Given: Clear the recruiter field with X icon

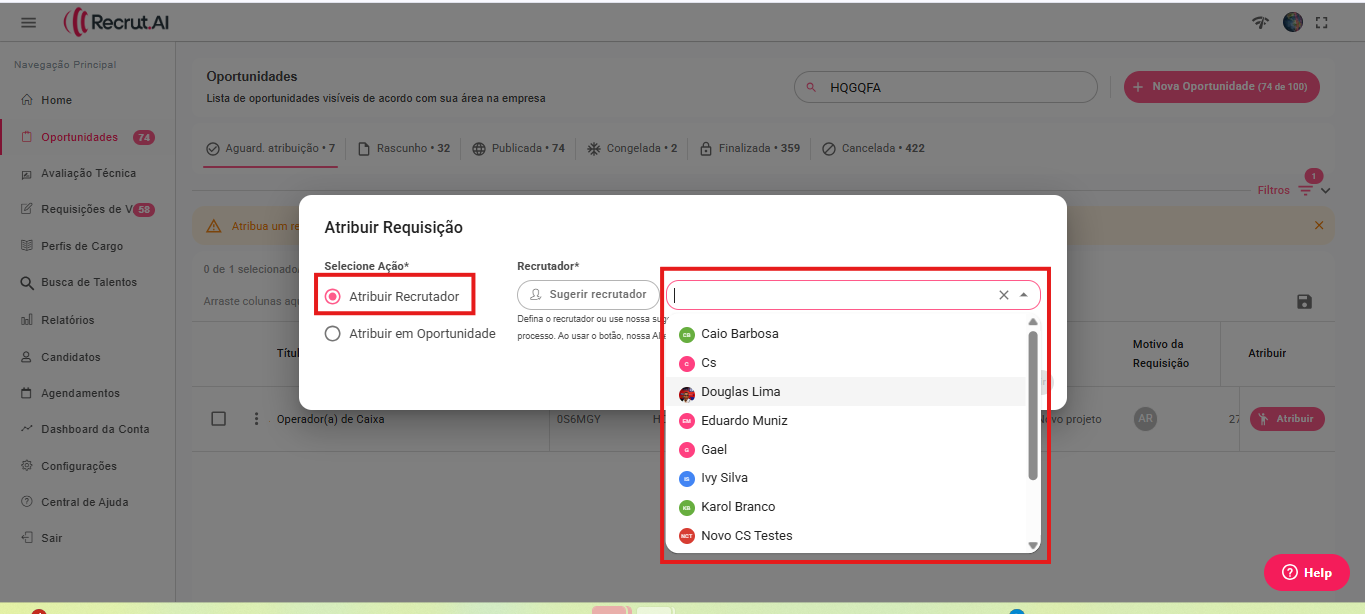Looking at the screenshot, I should 1003,295.
